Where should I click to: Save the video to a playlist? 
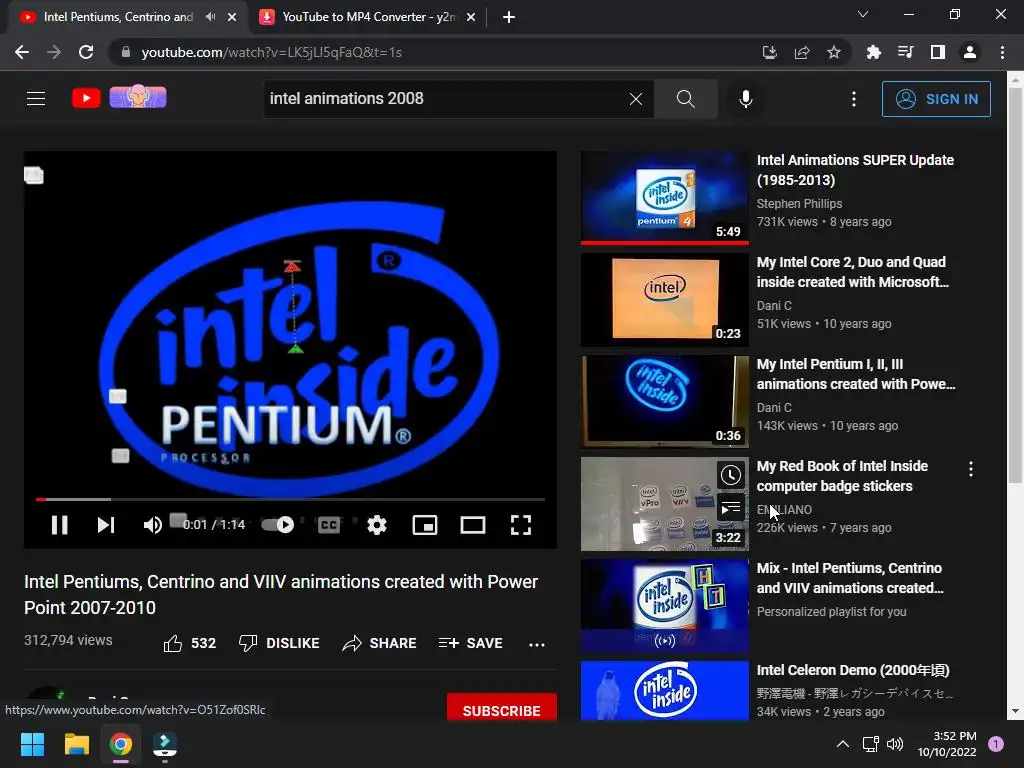[x=471, y=643]
